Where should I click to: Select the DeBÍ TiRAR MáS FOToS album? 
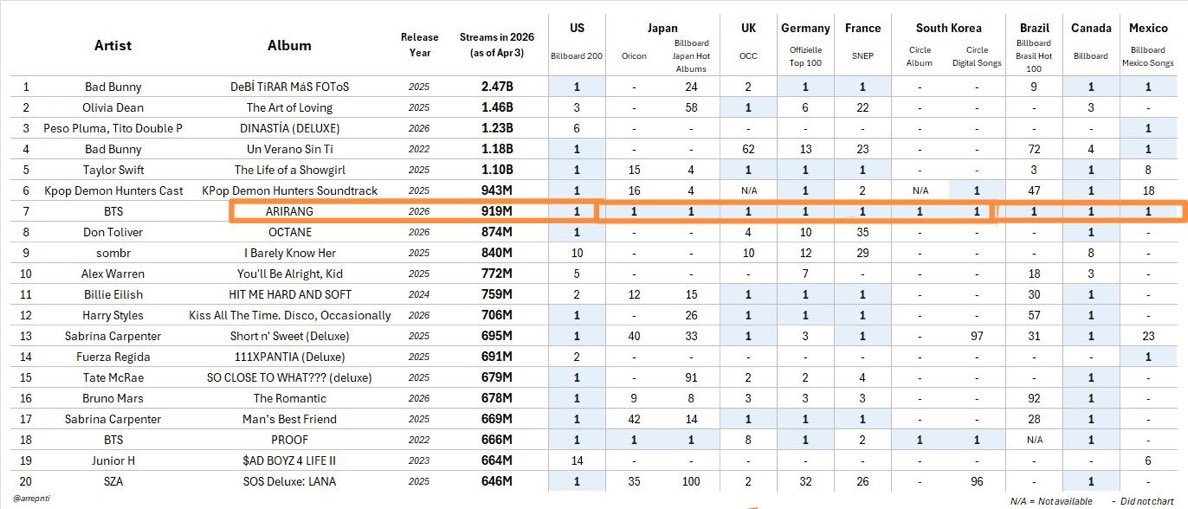pos(289,86)
